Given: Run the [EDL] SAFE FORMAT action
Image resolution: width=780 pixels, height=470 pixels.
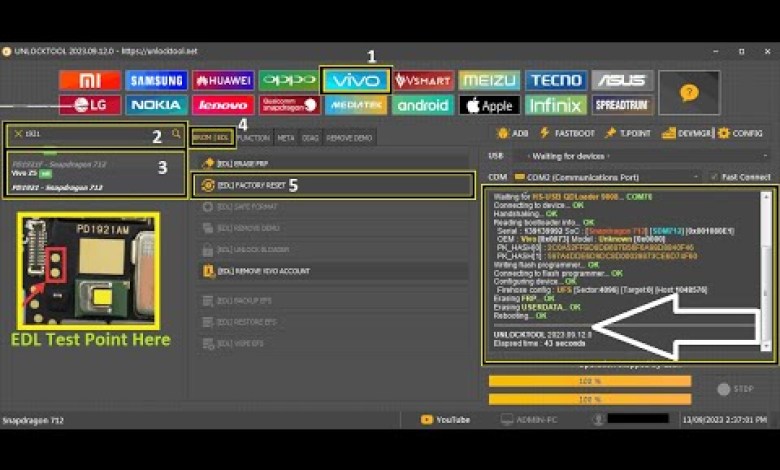Looking at the screenshot, I should click(x=333, y=206).
